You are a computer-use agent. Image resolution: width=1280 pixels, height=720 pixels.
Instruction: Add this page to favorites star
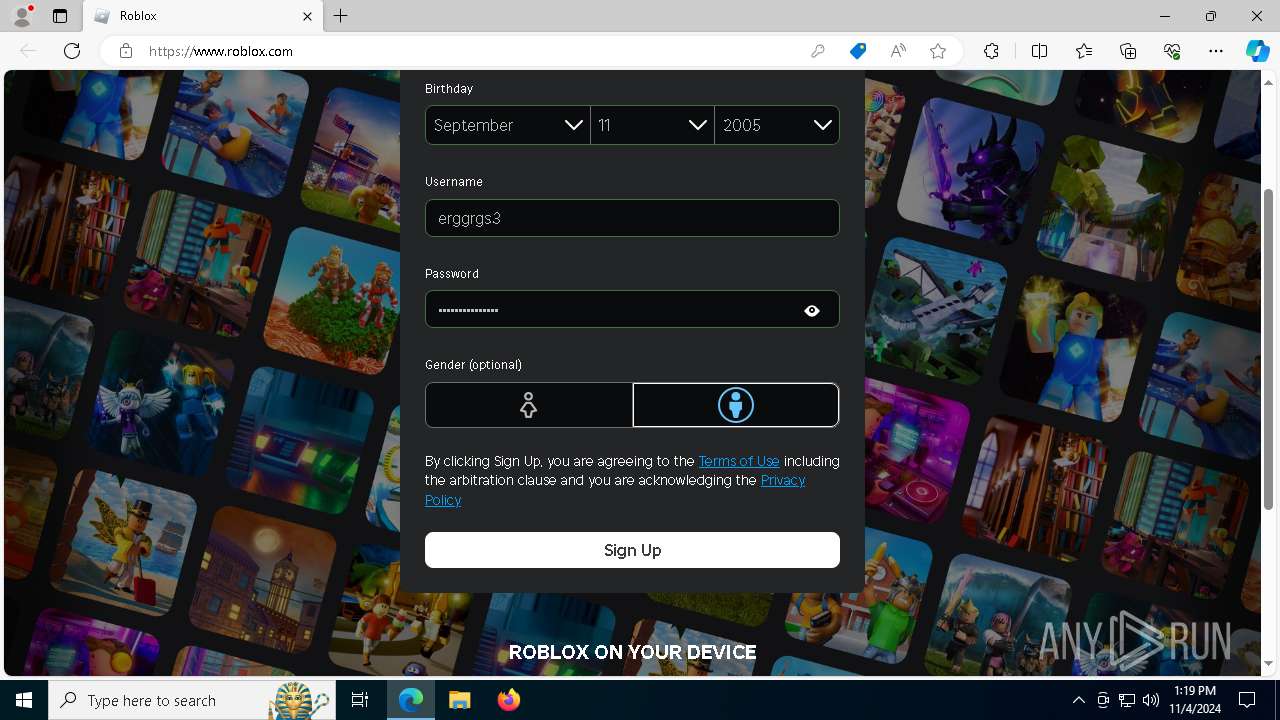pos(938,51)
